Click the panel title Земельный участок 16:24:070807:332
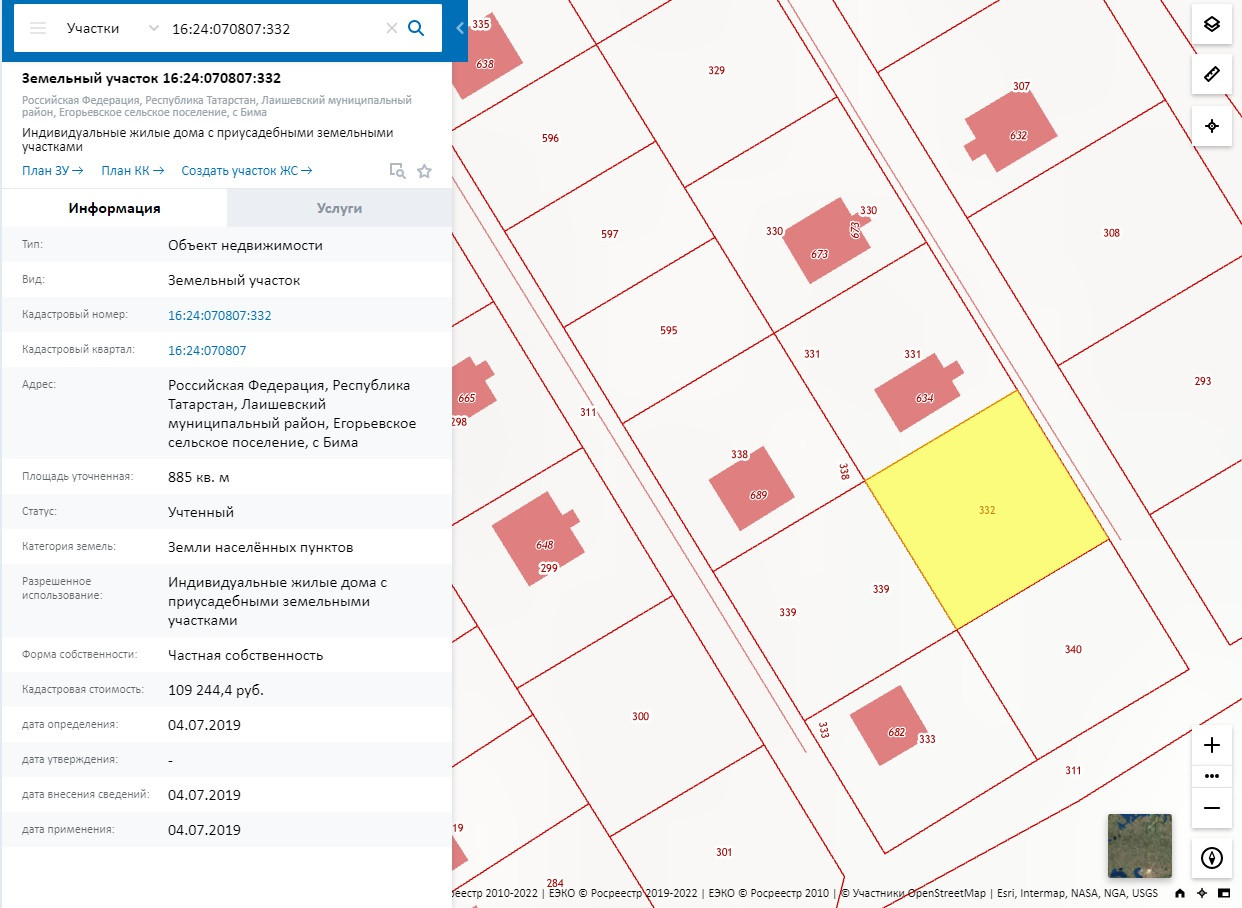The image size is (1242, 908). tap(151, 78)
